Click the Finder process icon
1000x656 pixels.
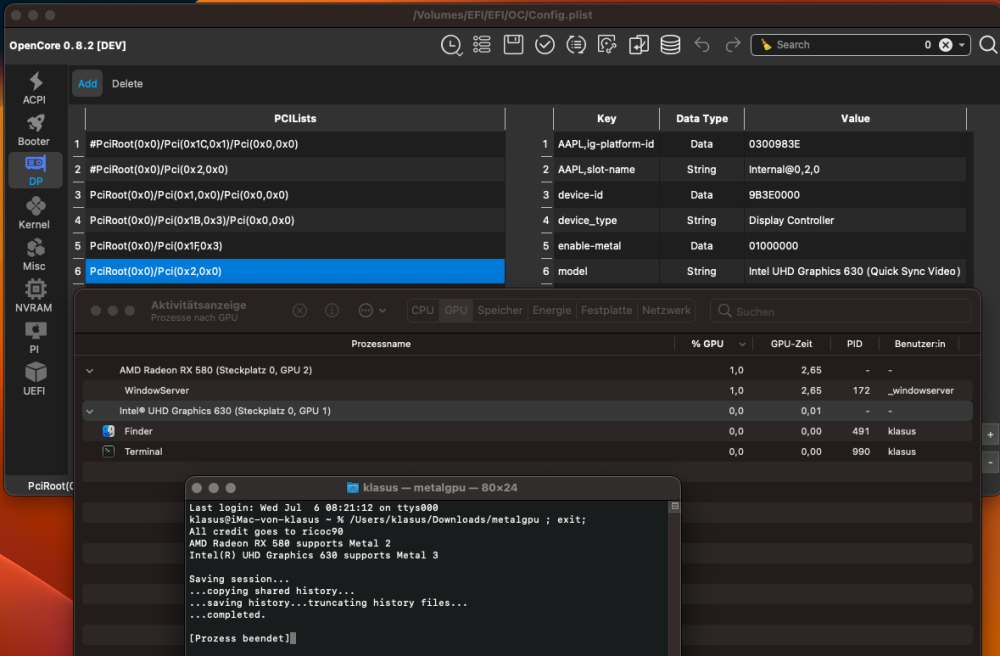click(x=108, y=431)
